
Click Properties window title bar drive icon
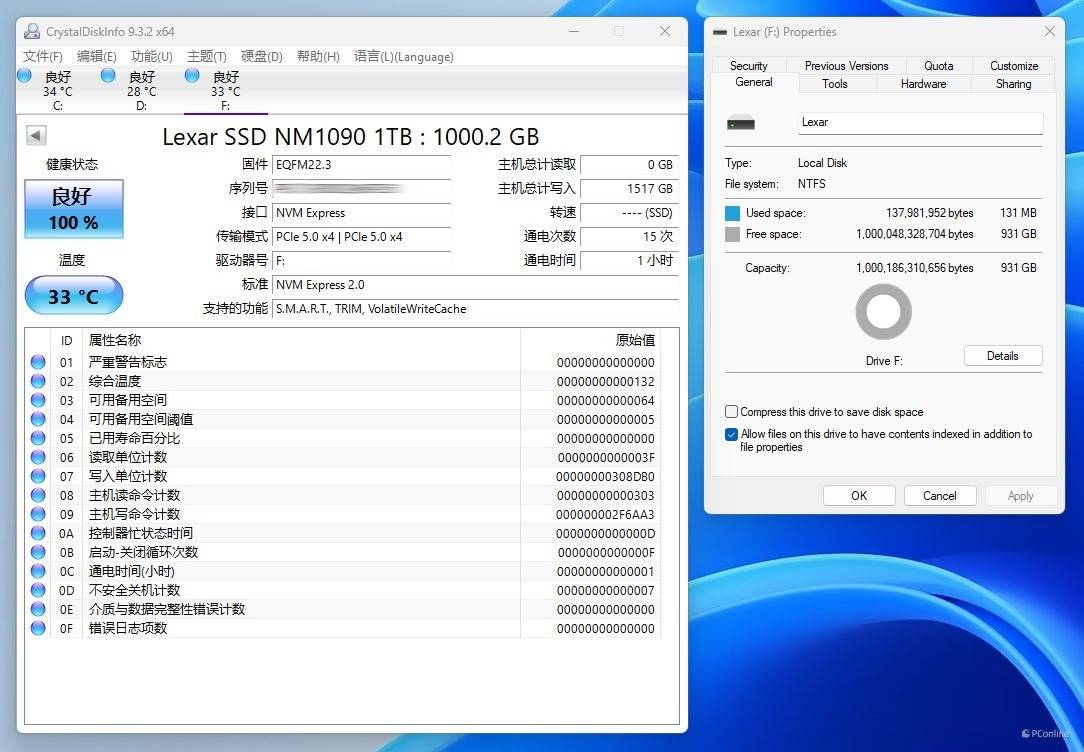pos(720,32)
